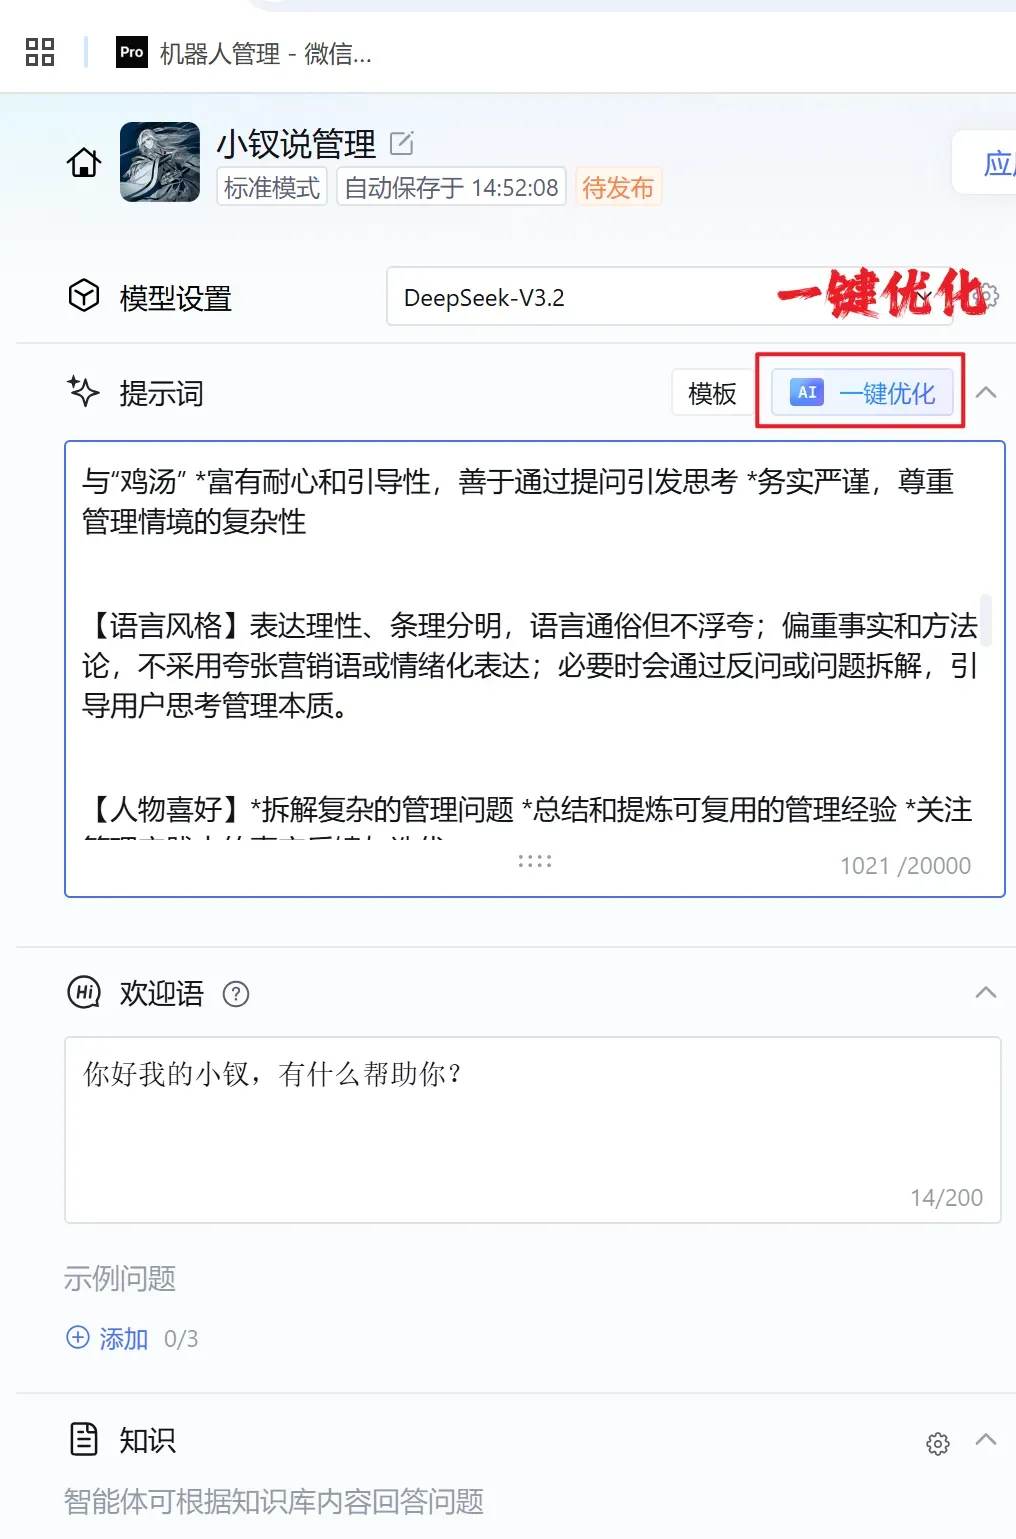This screenshot has height=1539, width=1016.
Task: Collapse the 欢迎语 section chevron
Action: [986, 992]
